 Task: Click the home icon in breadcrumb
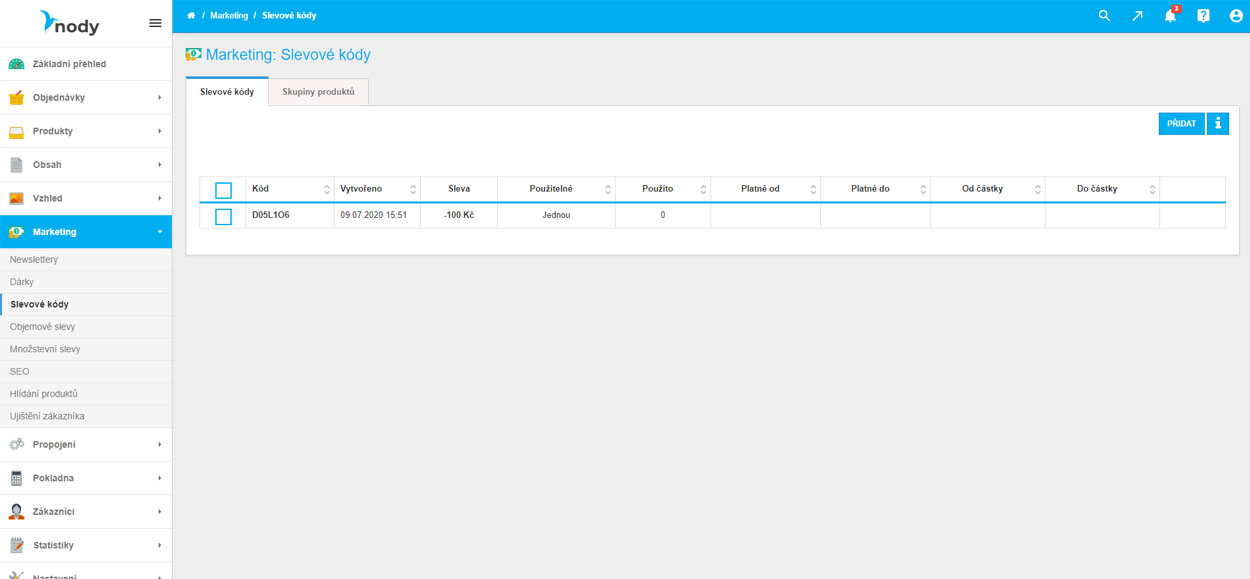[191, 16]
